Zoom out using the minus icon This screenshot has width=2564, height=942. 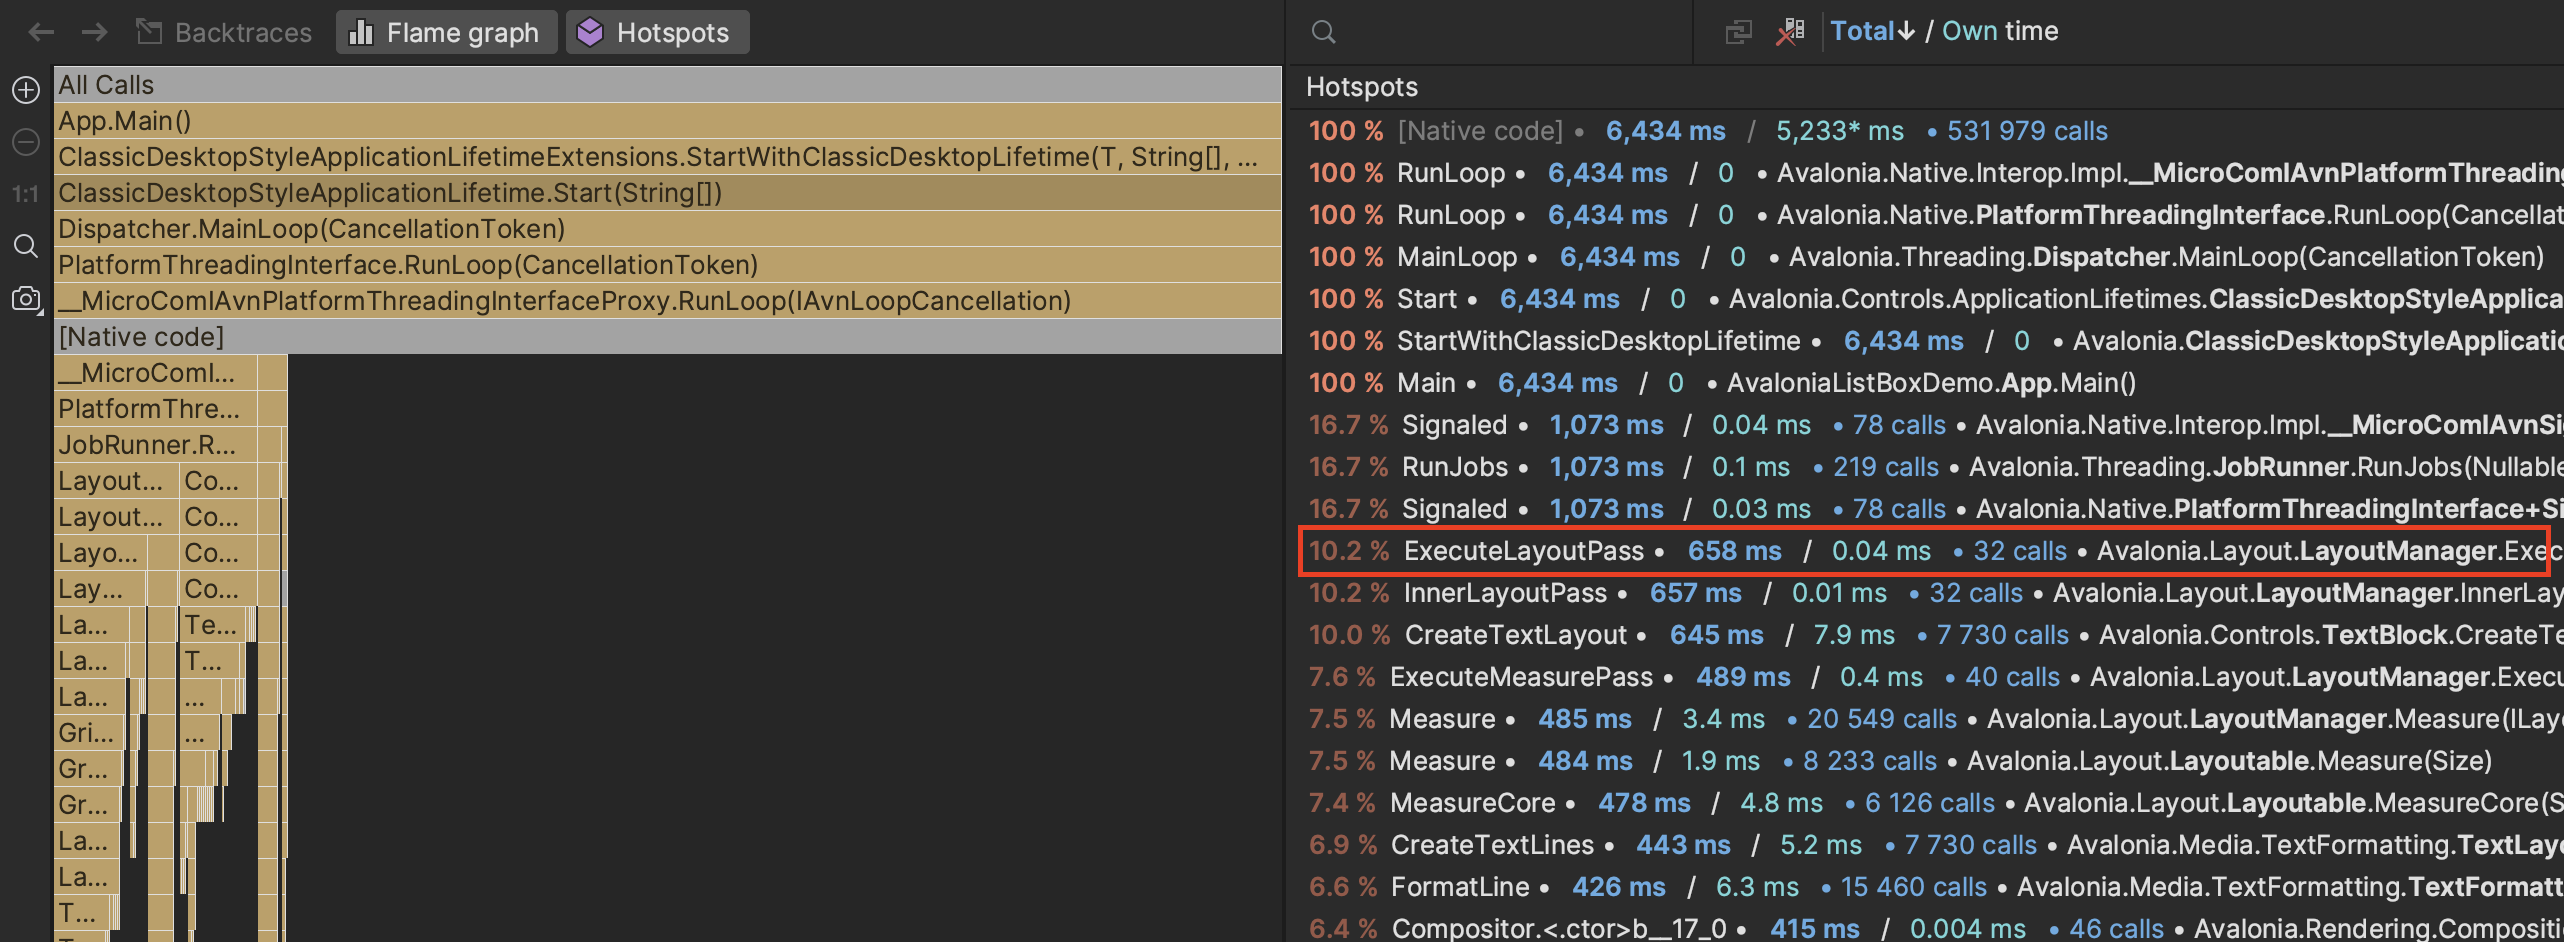tap(25, 141)
